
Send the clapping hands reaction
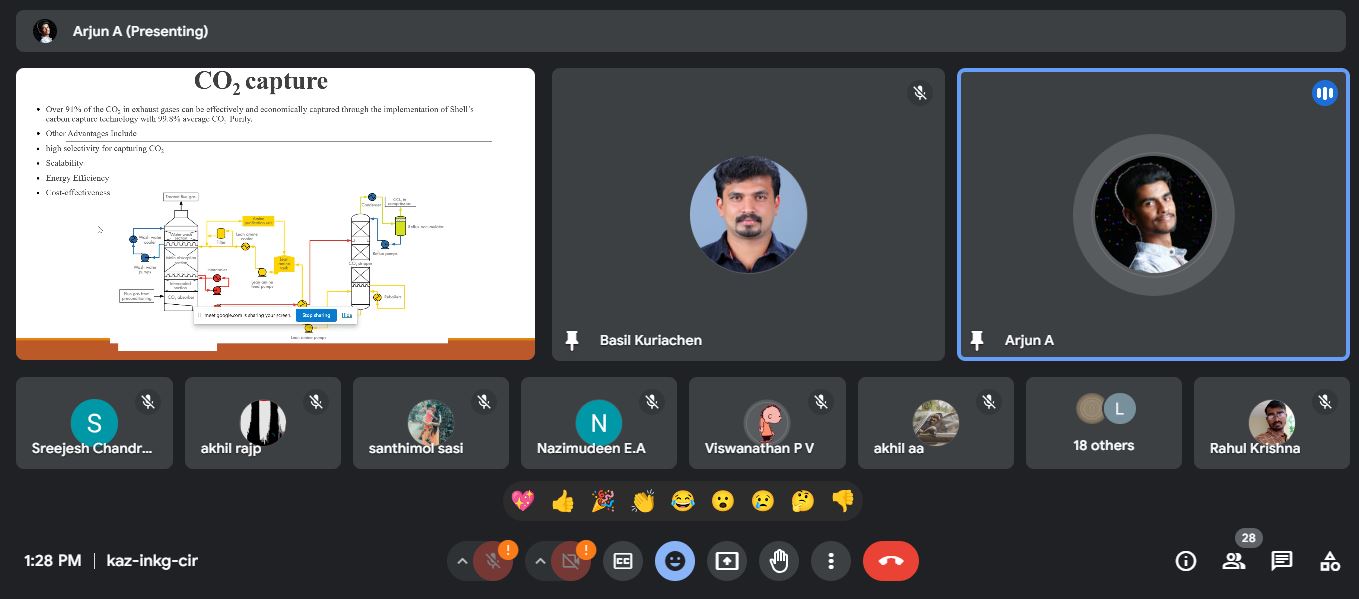tap(643, 501)
